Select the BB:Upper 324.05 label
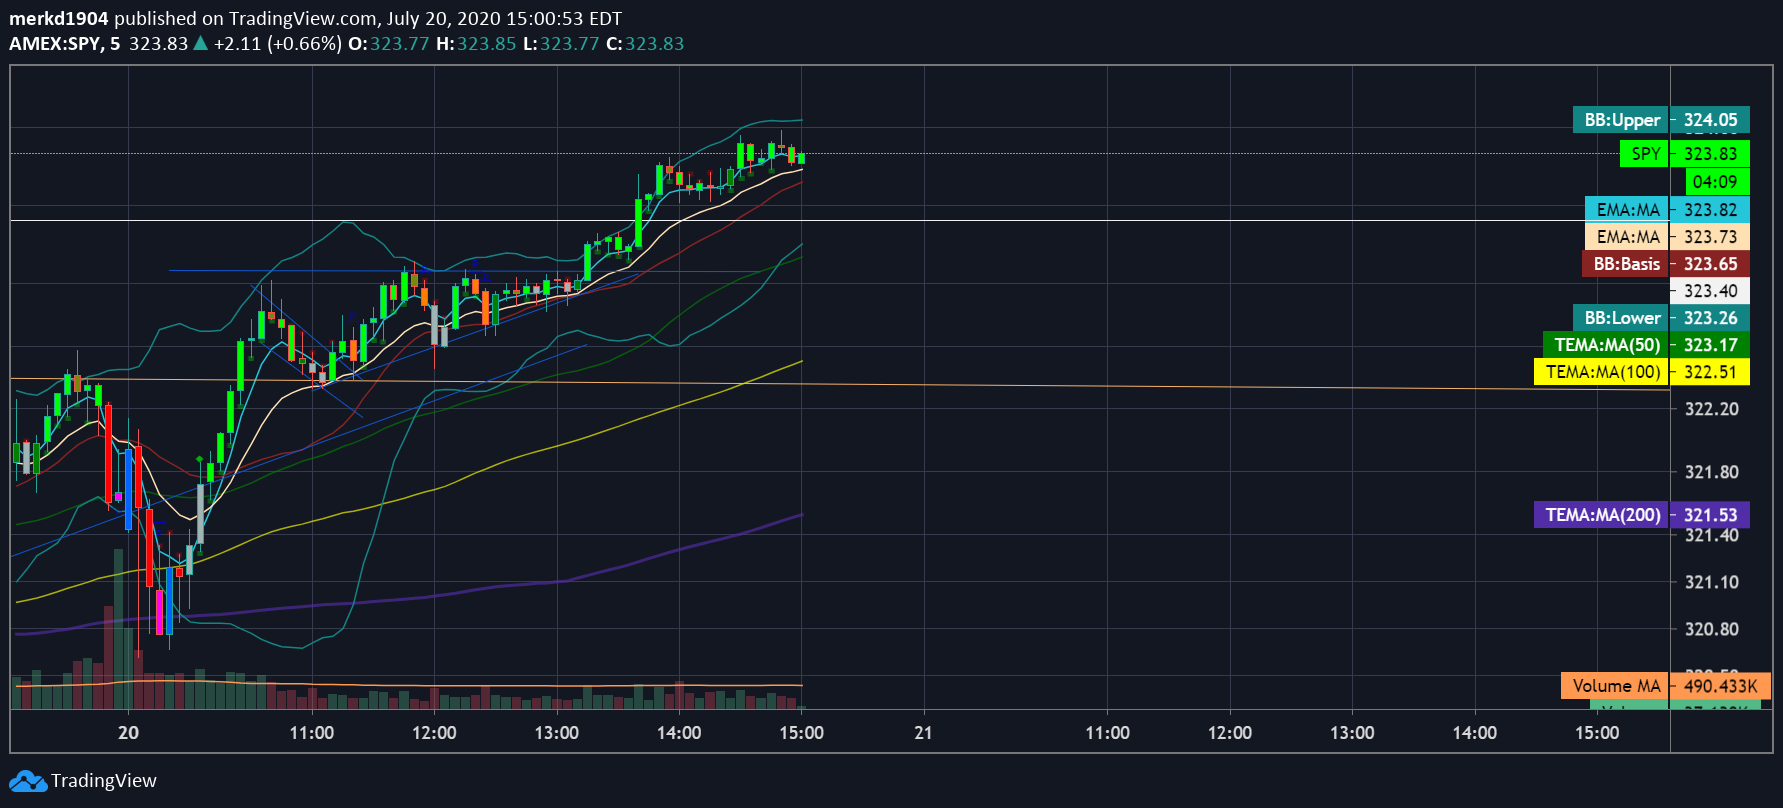This screenshot has width=1783, height=808. tap(1661, 120)
